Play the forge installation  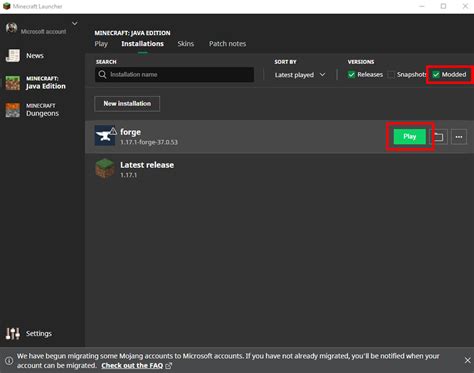tap(410, 137)
